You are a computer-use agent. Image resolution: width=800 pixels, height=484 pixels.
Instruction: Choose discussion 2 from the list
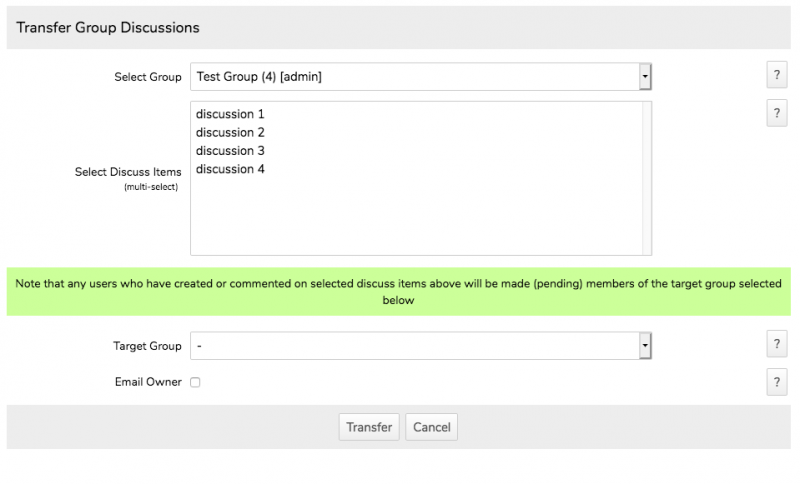[230, 132]
